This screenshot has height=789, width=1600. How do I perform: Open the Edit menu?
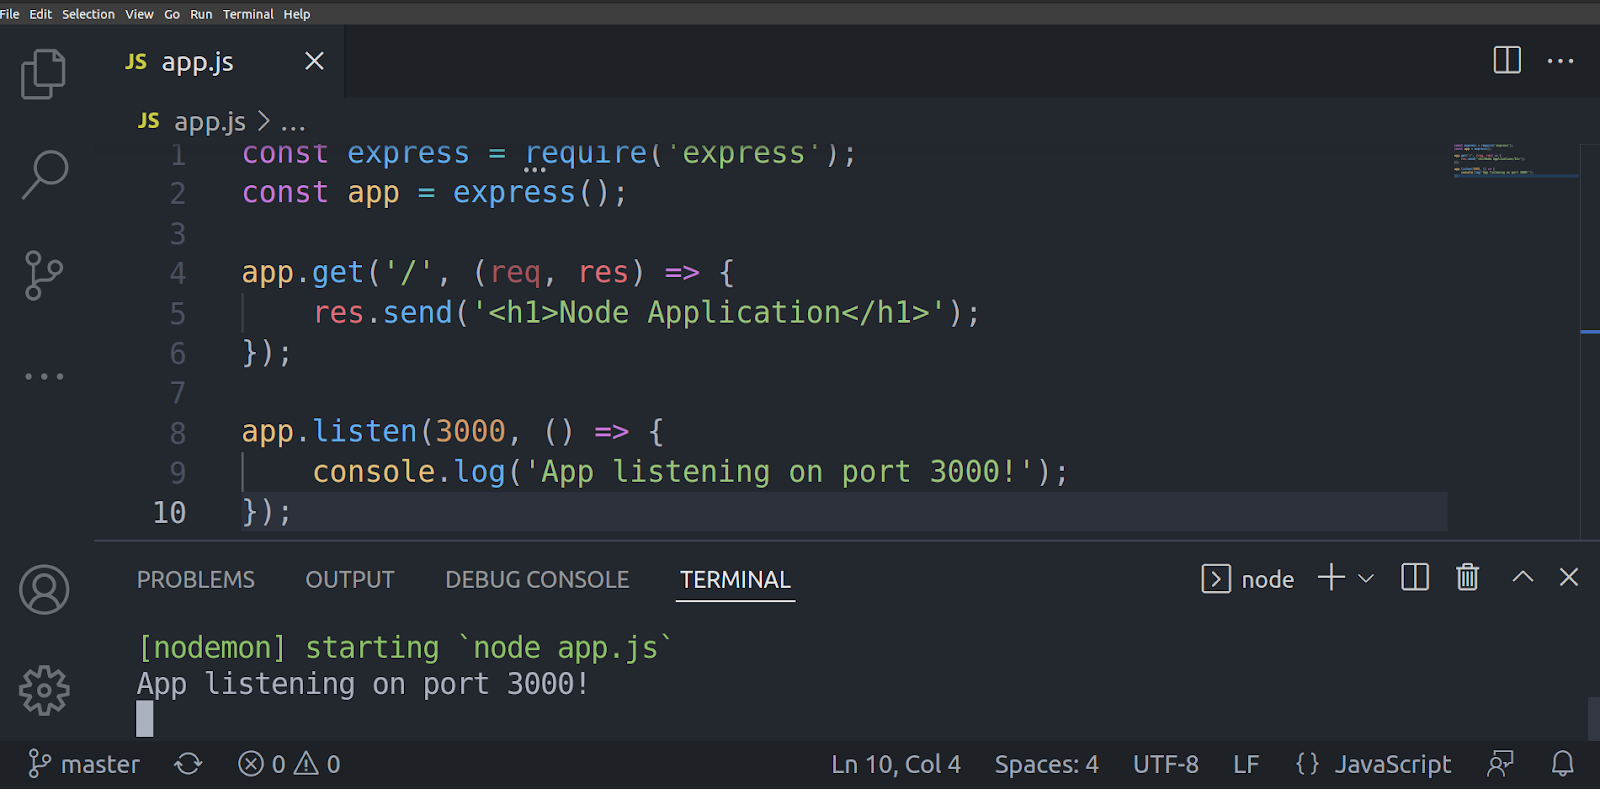click(40, 14)
